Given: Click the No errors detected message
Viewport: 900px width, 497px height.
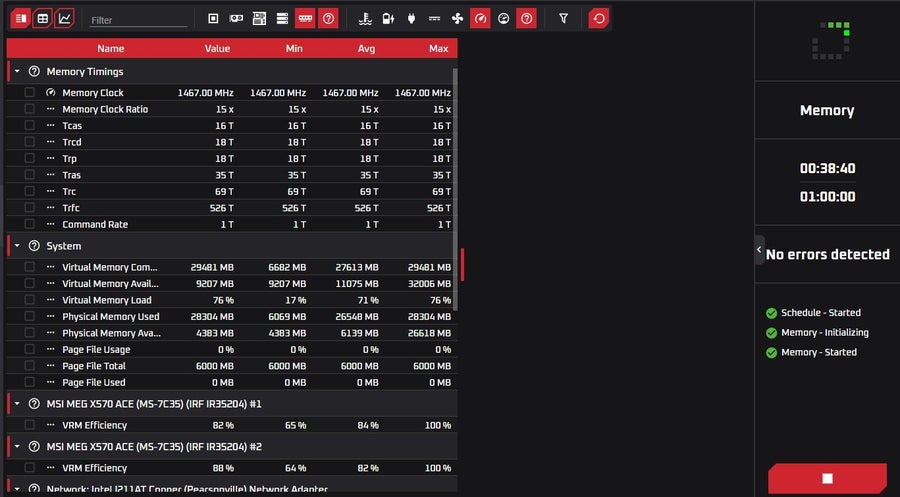Looking at the screenshot, I should point(828,254).
